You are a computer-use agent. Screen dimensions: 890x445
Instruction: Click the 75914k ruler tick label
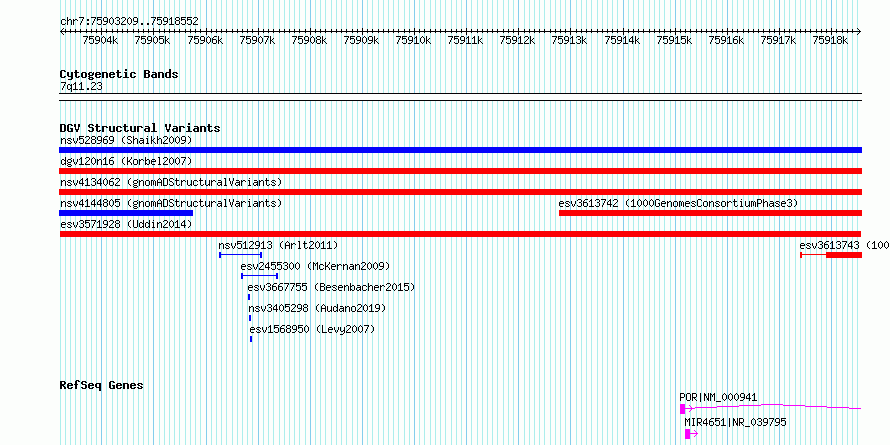623,40
